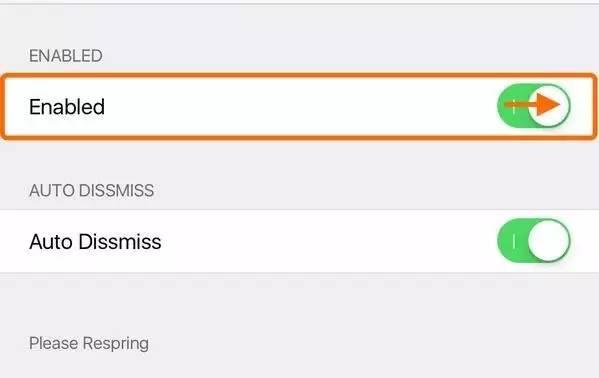Click gray area right of Please Respring
Image resolution: width=599 pixels, height=378 pixels.
(372, 344)
